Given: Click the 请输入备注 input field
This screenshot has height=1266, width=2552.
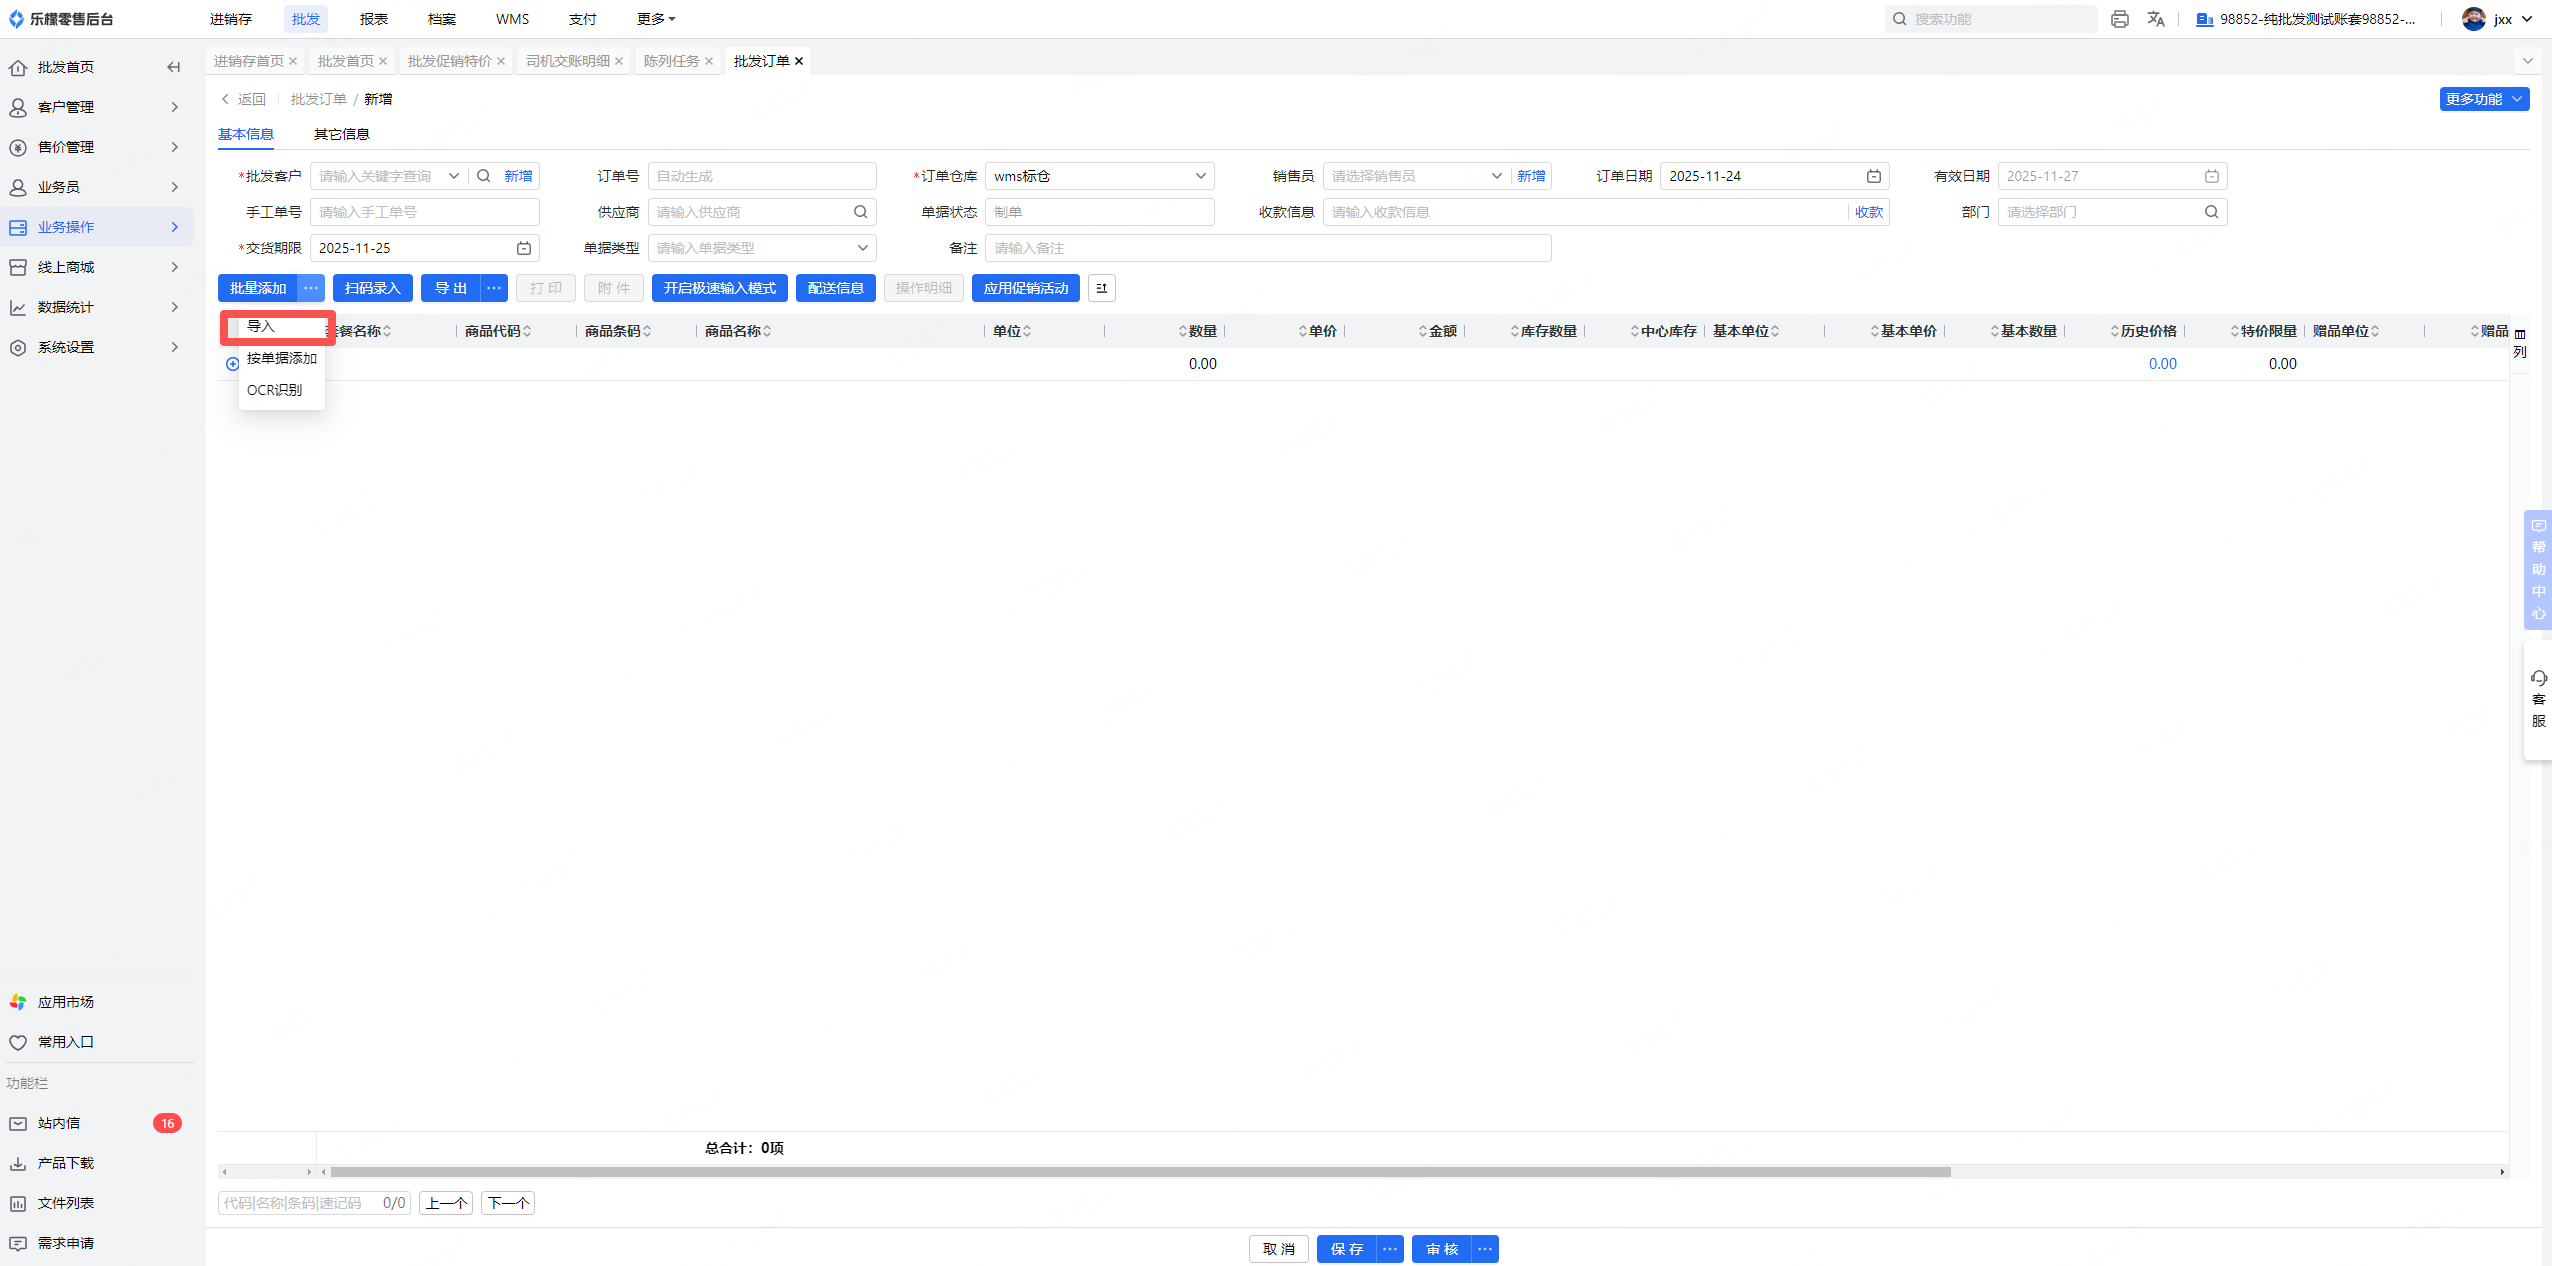Looking at the screenshot, I should pyautogui.click(x=1267, y=248).
